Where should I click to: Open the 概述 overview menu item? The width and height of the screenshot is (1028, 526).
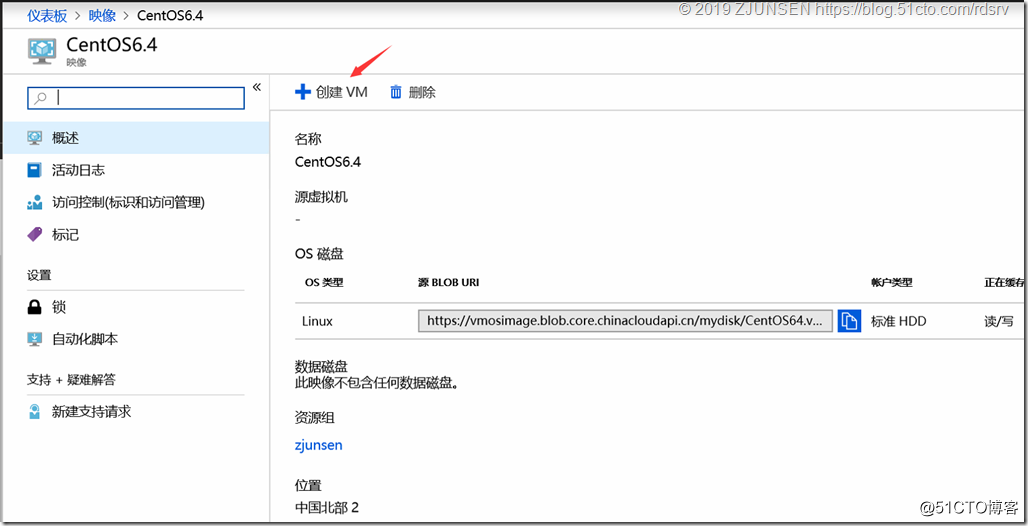pos(134,138)
